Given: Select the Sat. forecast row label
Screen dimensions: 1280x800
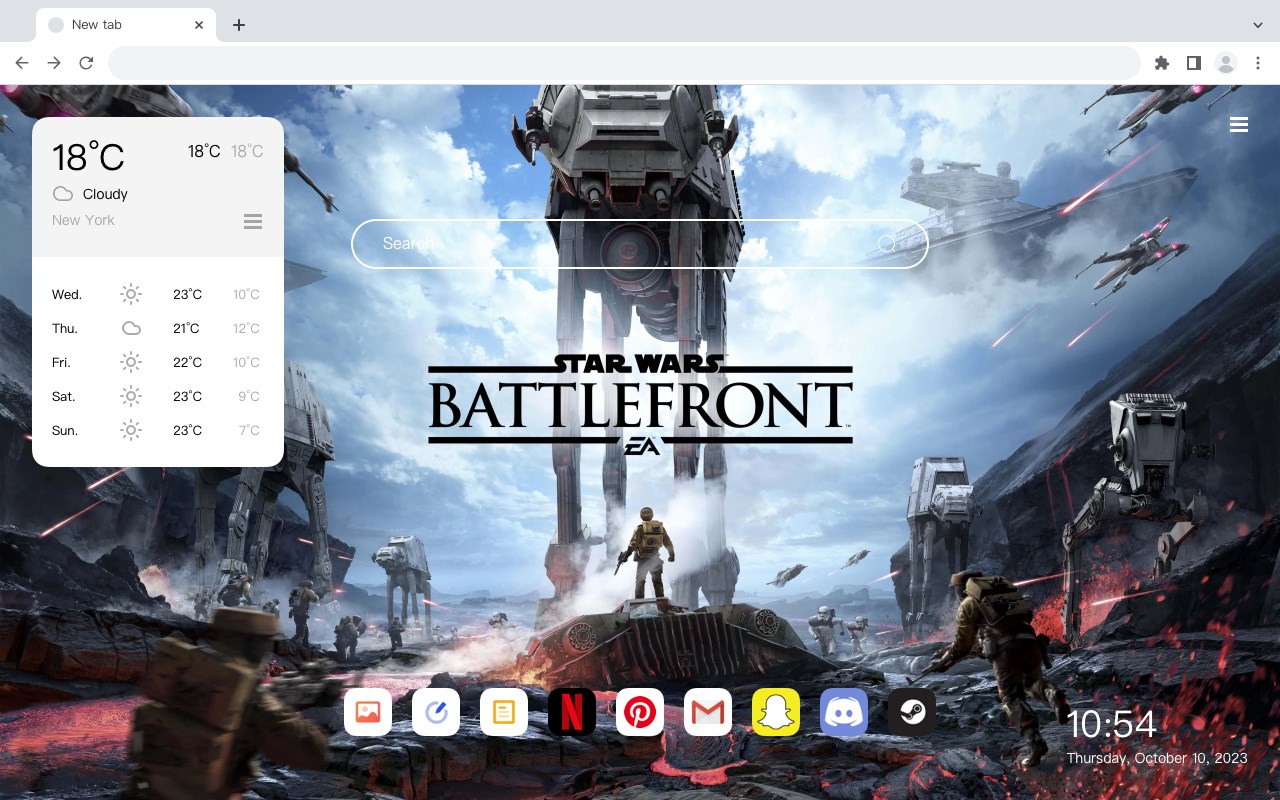Looking at the screenshot, I should 64,396.
